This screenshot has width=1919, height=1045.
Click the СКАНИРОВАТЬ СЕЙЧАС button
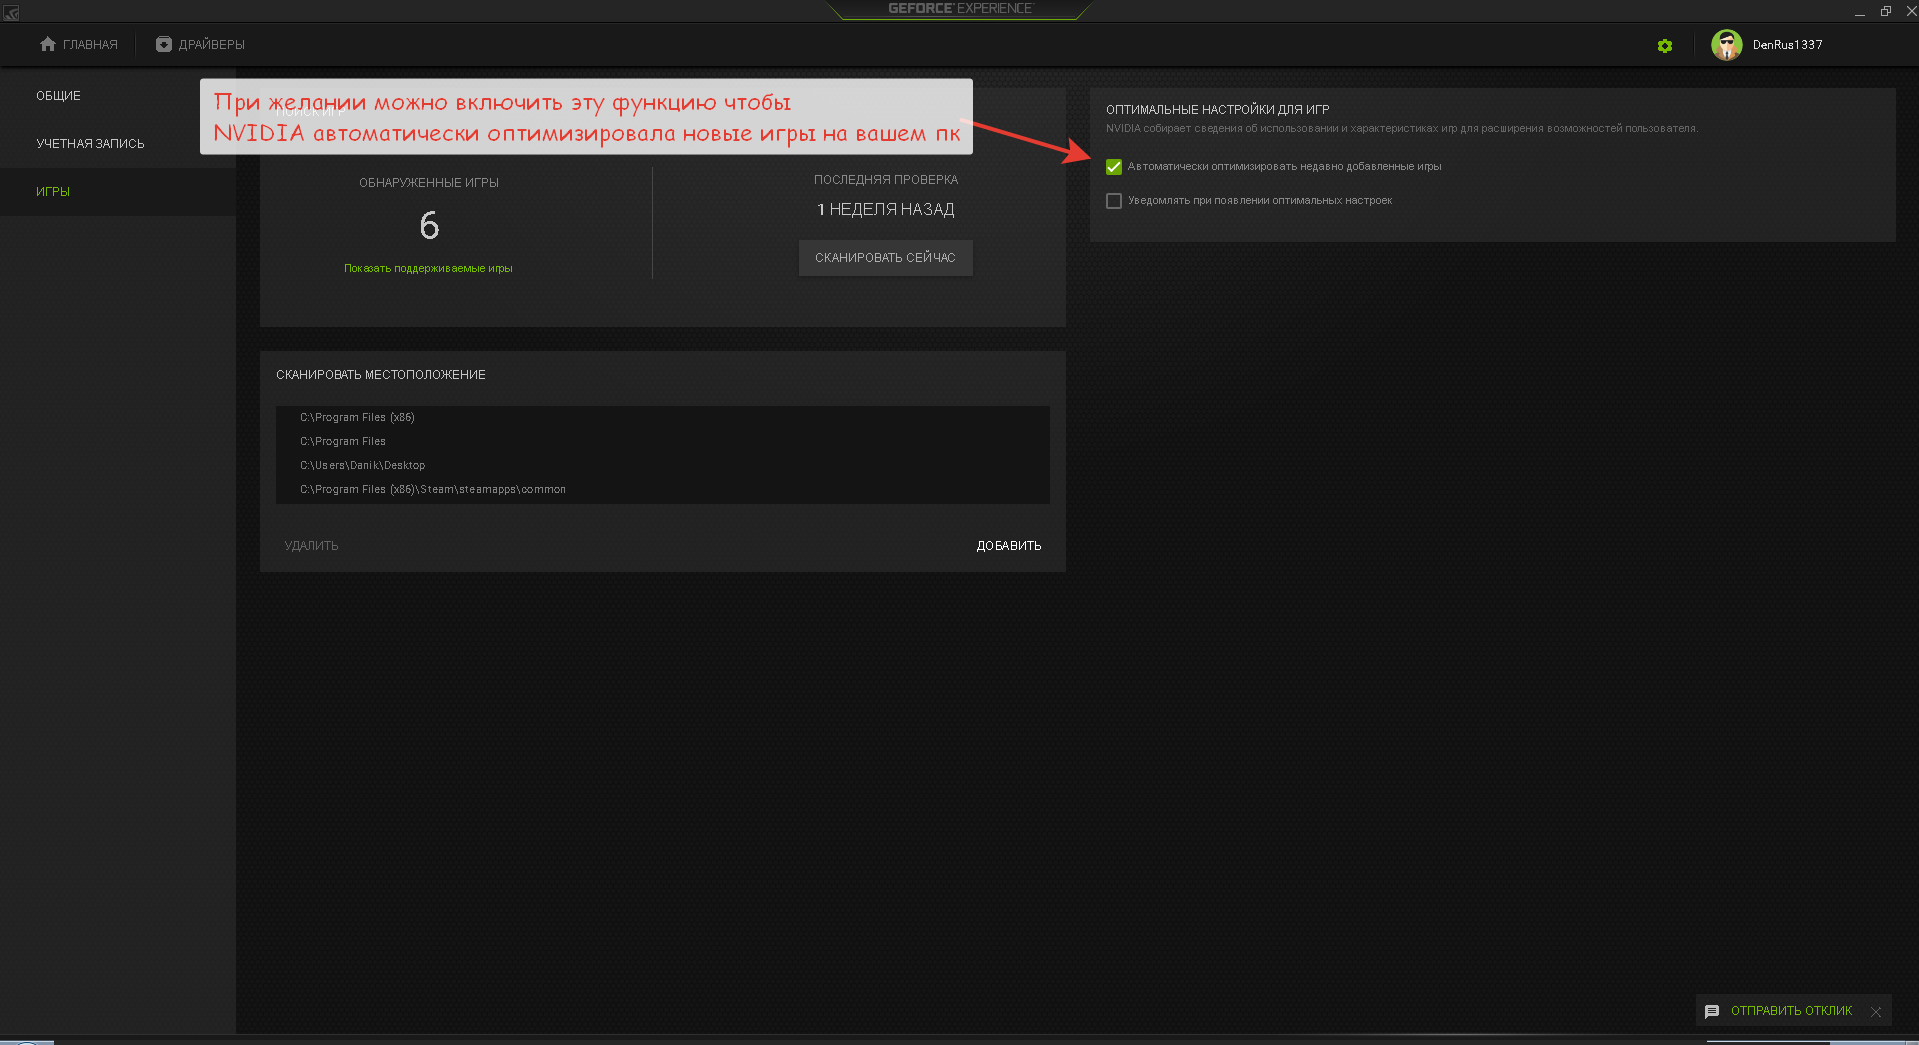(x=885, y=258)
